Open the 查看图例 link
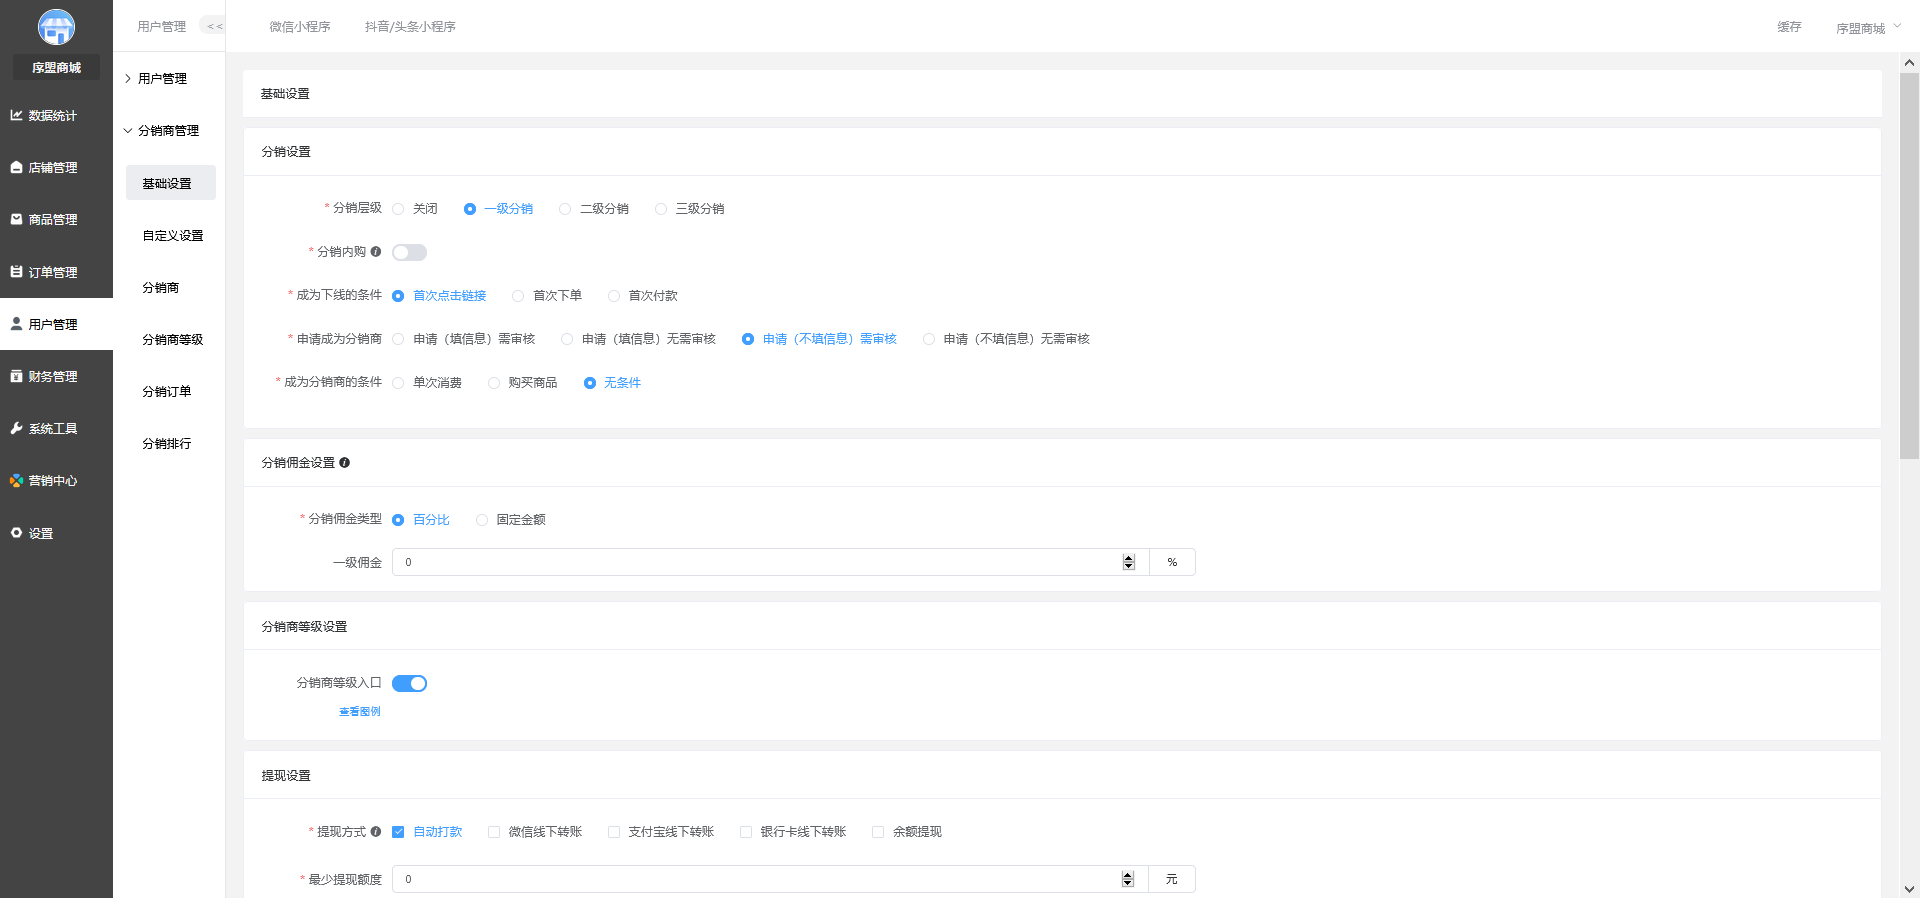Screen dimensions: 1920x898 tap(360, 712)
